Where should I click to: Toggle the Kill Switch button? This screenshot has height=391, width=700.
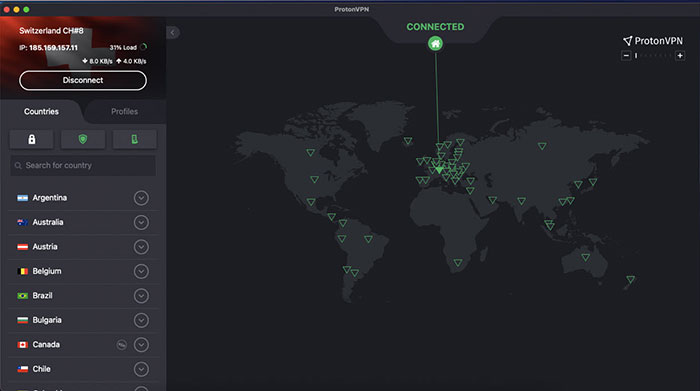coord(134,139)
